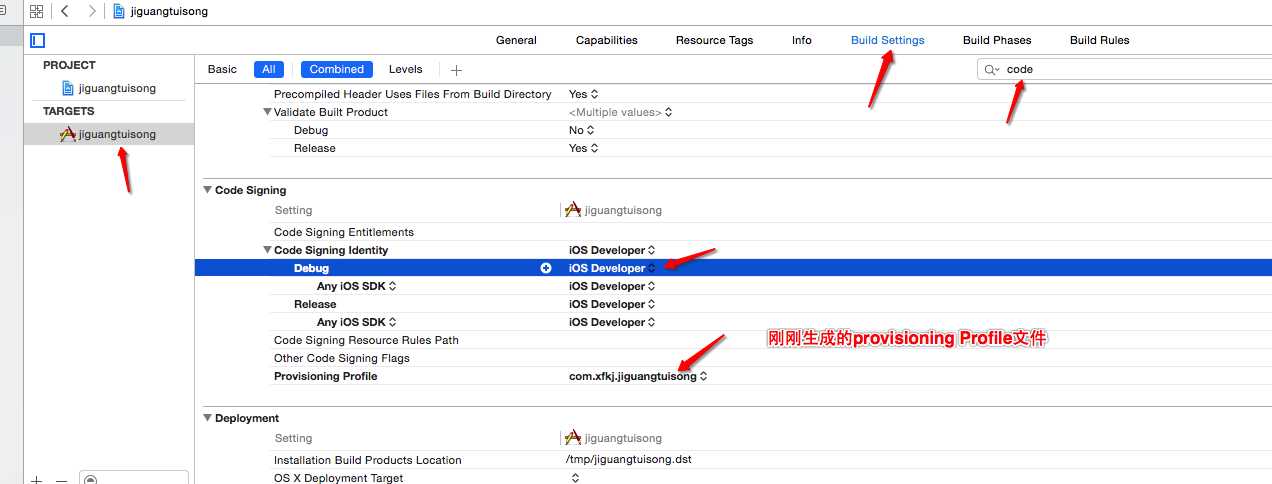
Task: Click the jiguangtuisong column header in Code Signing
Action: 613,210
